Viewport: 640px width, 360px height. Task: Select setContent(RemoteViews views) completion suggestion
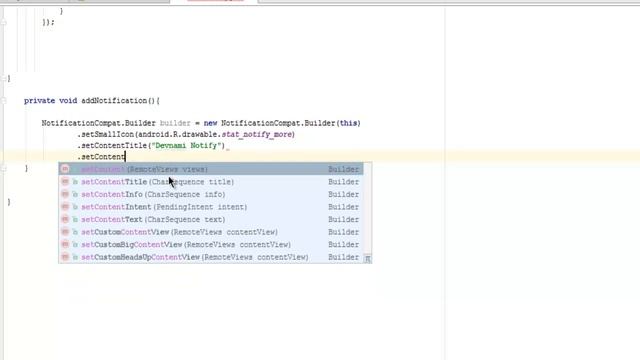point(211,169)
